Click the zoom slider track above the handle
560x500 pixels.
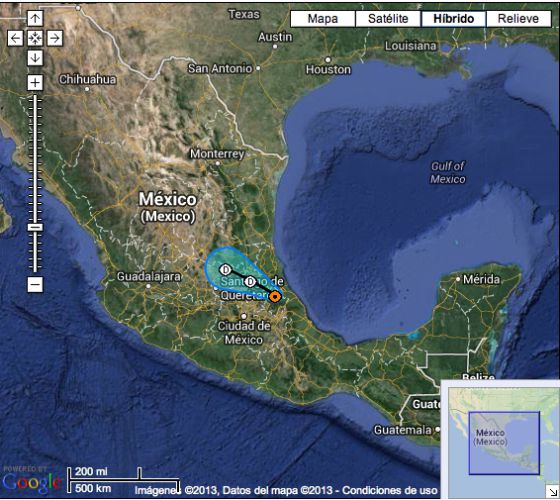(x=35, y=159)
